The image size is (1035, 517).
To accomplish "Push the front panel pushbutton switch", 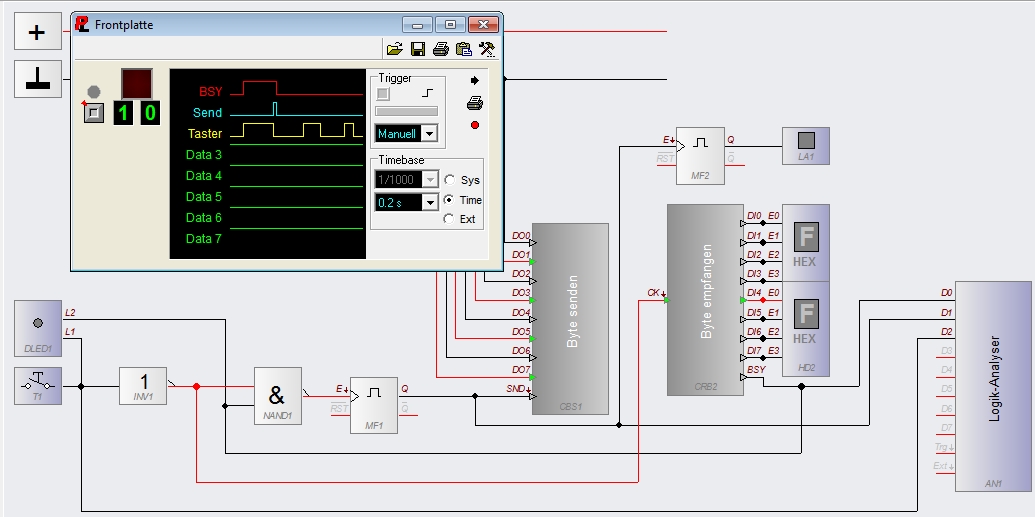I will click(94, 113).
